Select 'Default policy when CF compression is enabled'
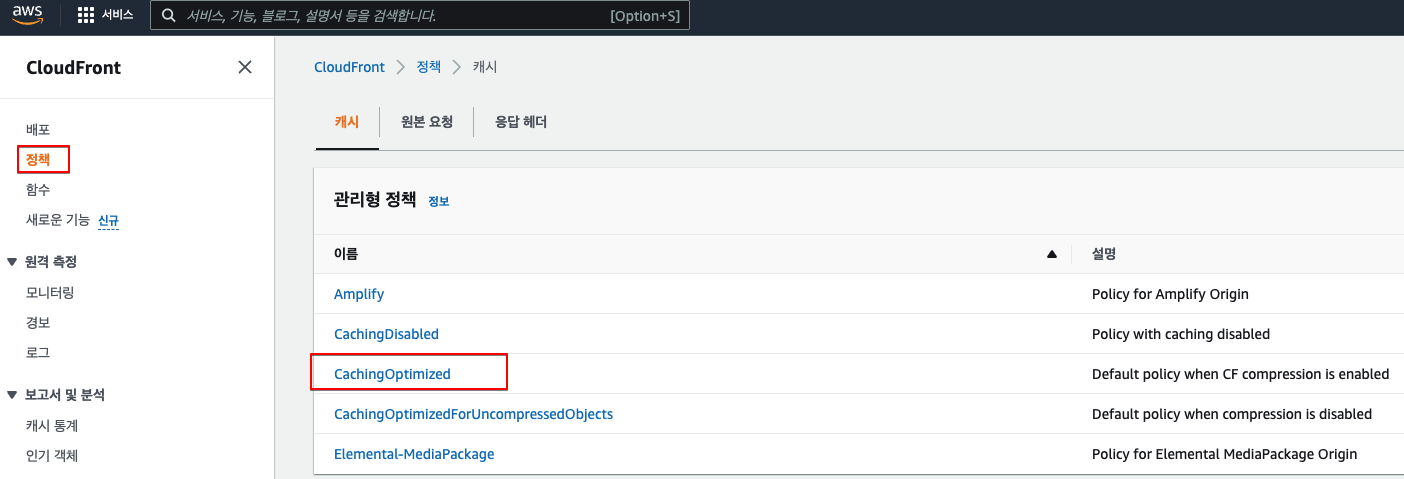The height and width of the screenshot is (479, 1404). pos(1240,374)
